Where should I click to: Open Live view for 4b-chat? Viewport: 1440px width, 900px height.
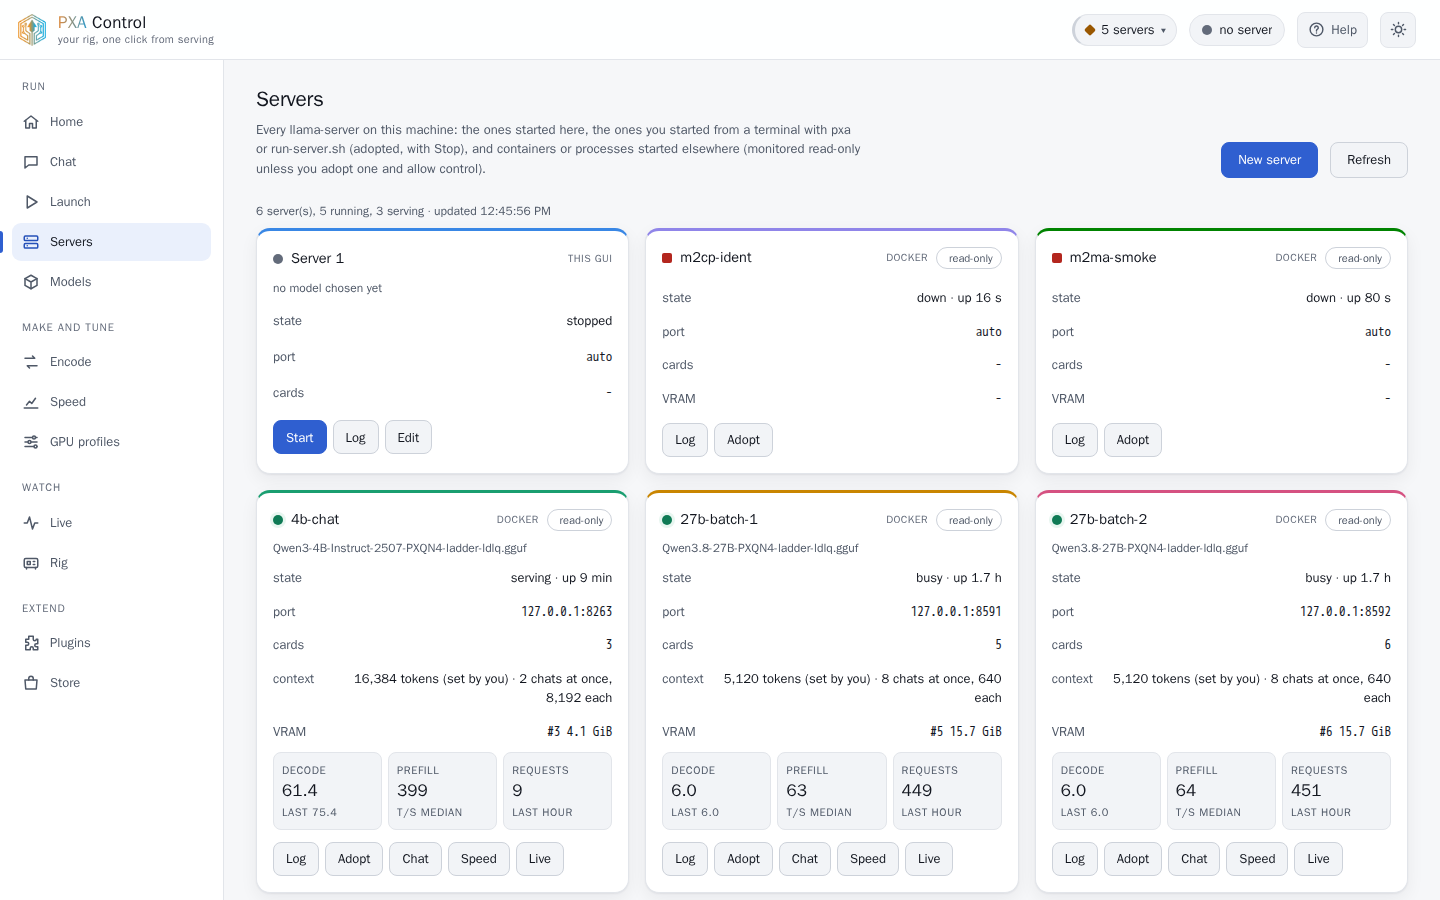540,859
